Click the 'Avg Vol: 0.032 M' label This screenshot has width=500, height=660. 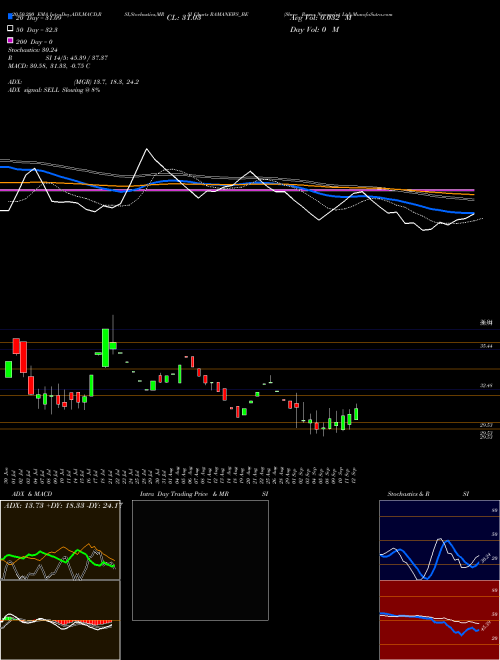pos(320,18)
